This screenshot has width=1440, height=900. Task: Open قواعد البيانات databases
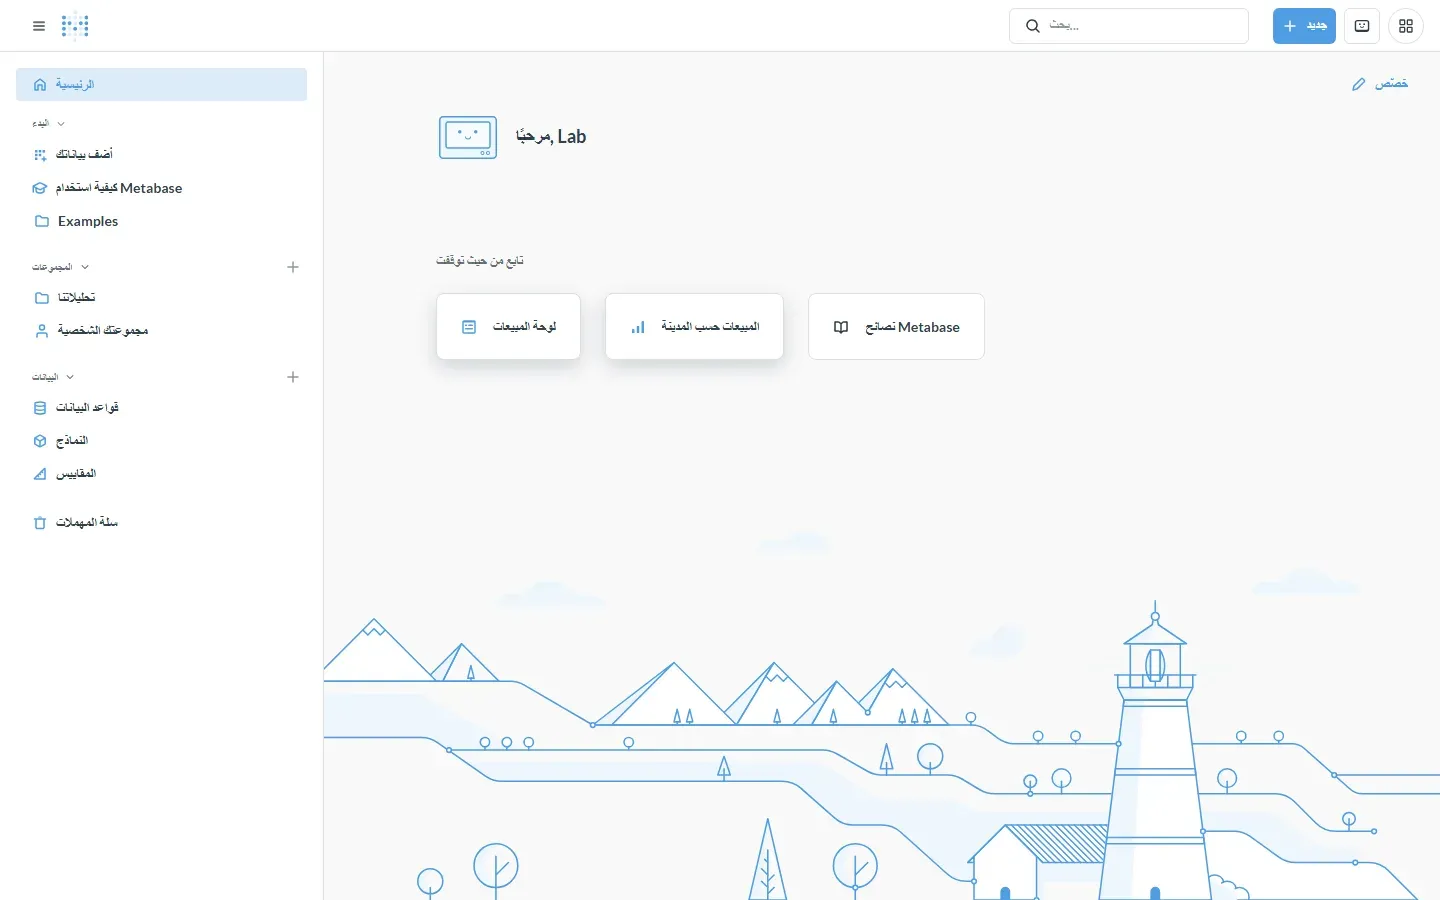coord(161,408)
